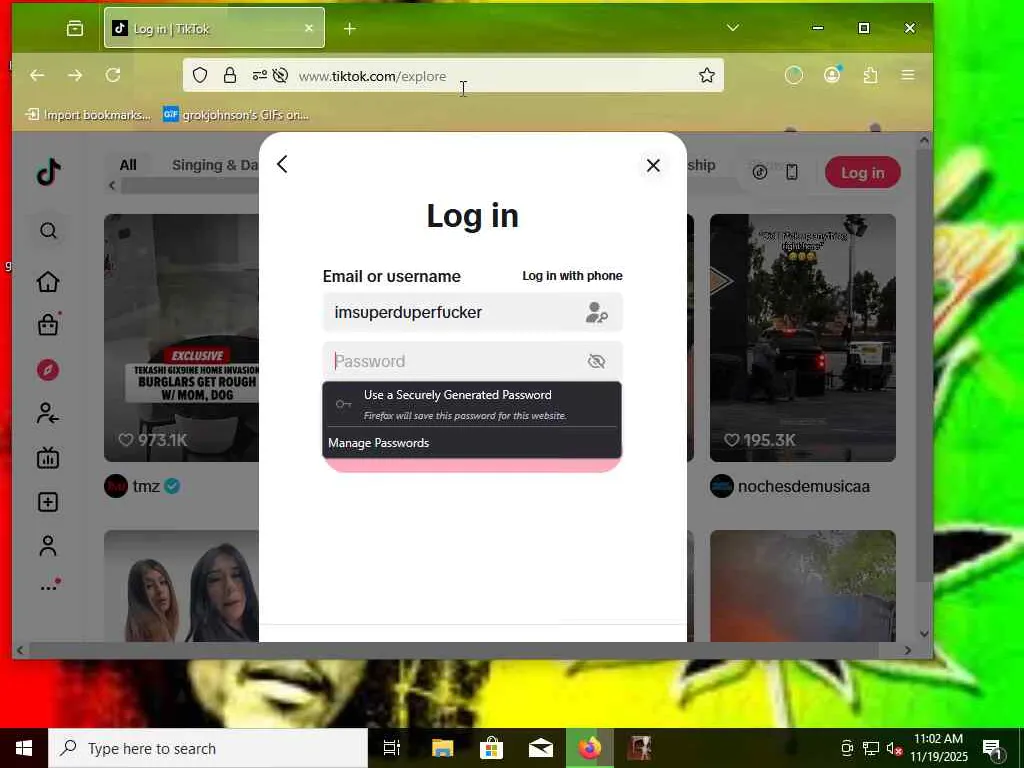Viewport: 1024px width, 768px height.
Task: Select the Singing & Dance category tab
Action: point(215,165)
